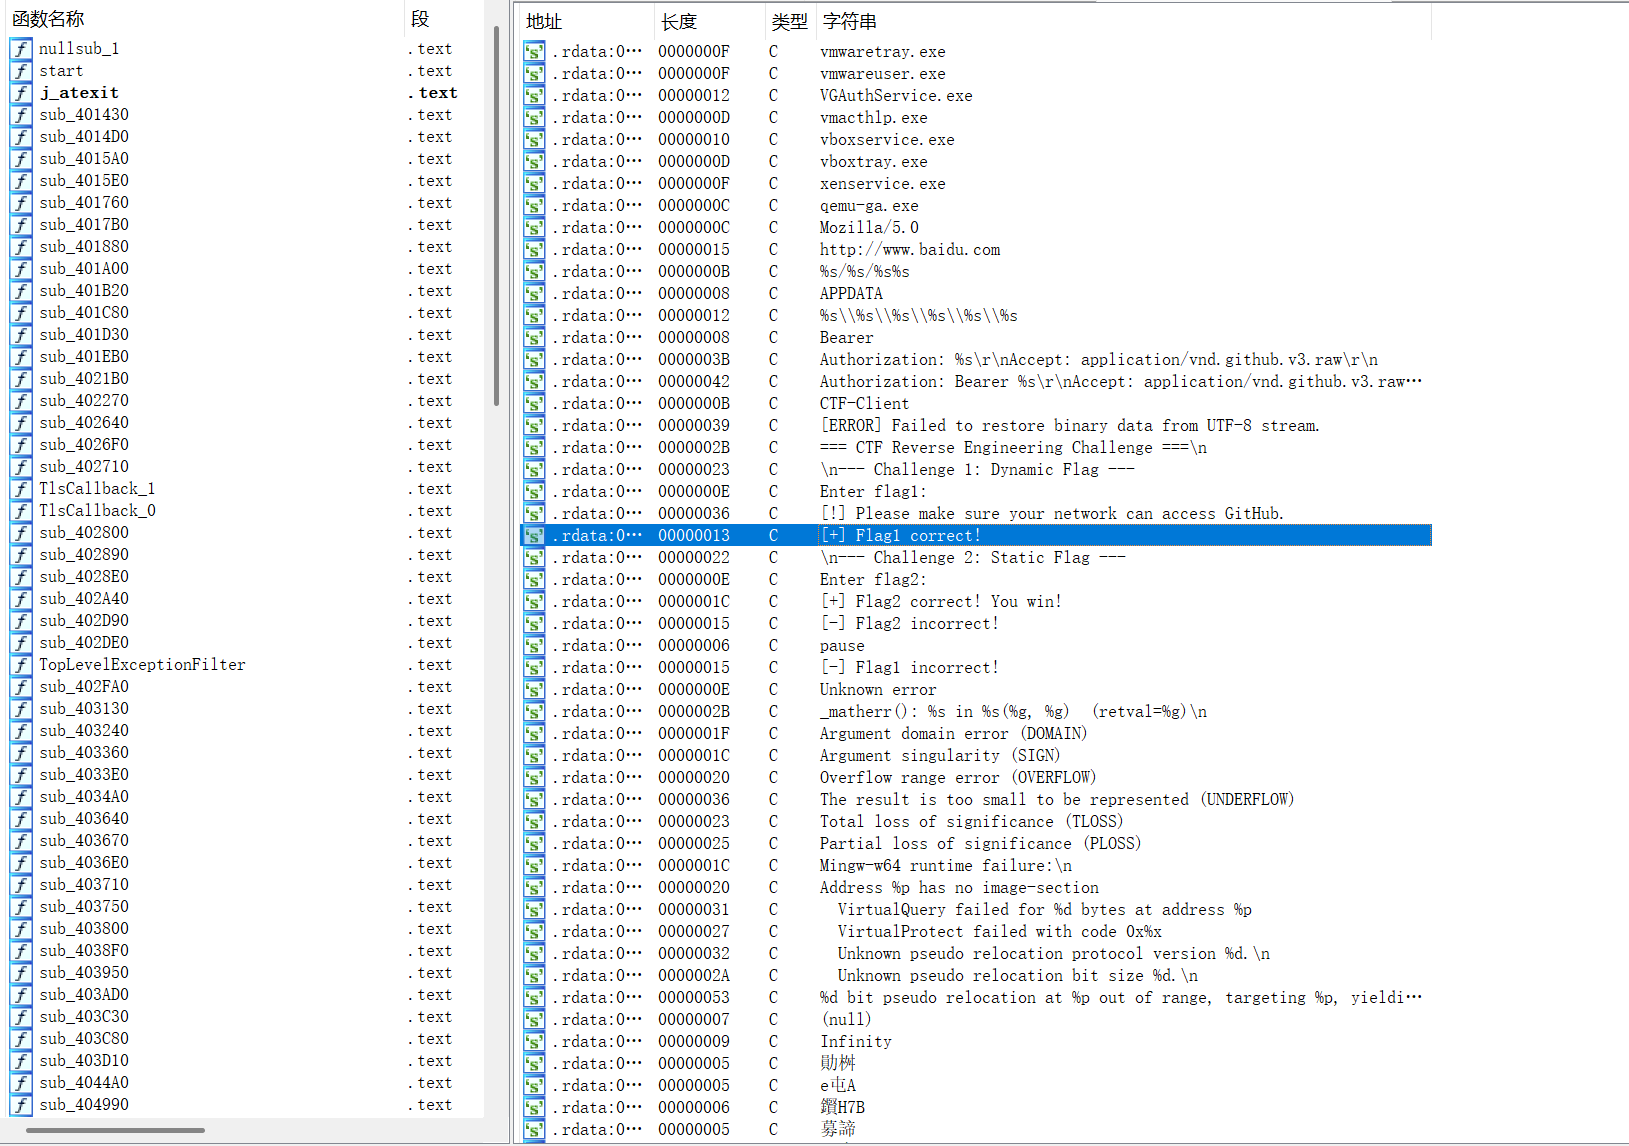Viewport: 1629px width, 1146px height.
Task: Click function icon beside TlsCallback_1
Action: tap(21, 489)
